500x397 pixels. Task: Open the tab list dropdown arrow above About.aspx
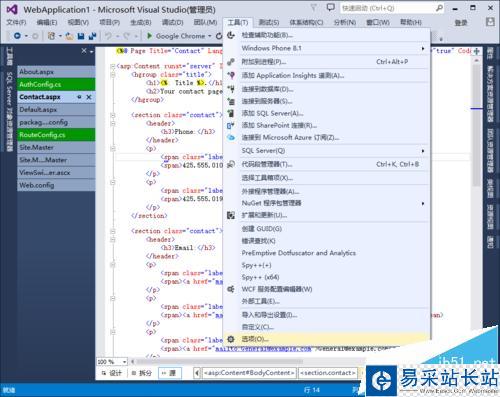coord(91,51)
